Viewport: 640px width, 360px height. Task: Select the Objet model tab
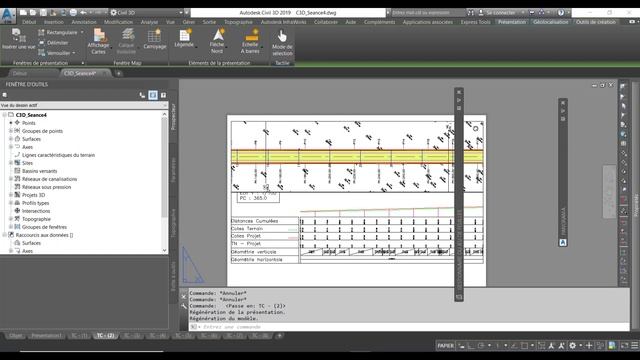pos(16,336)
